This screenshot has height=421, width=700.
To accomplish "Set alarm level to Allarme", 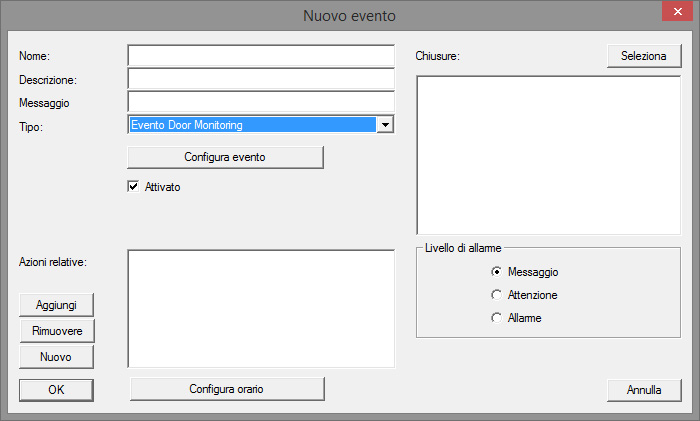I will pyautogui.click(x=496, y=318).
